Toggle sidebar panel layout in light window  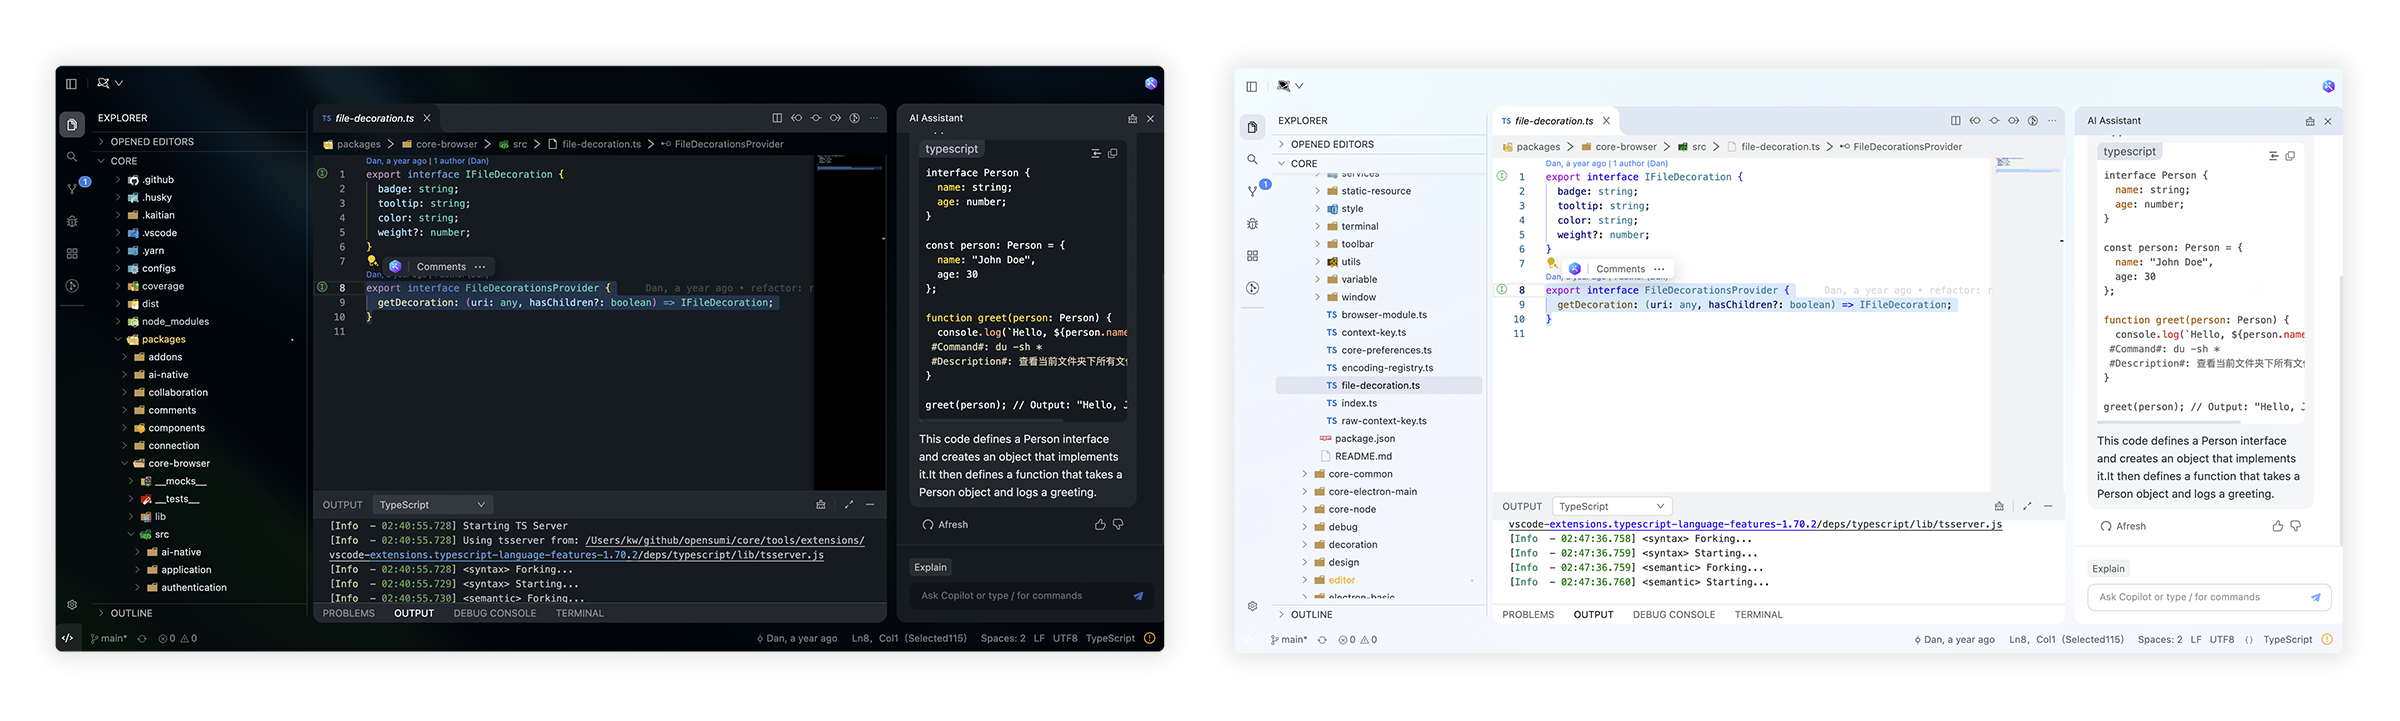click(x=1251, y=87)
